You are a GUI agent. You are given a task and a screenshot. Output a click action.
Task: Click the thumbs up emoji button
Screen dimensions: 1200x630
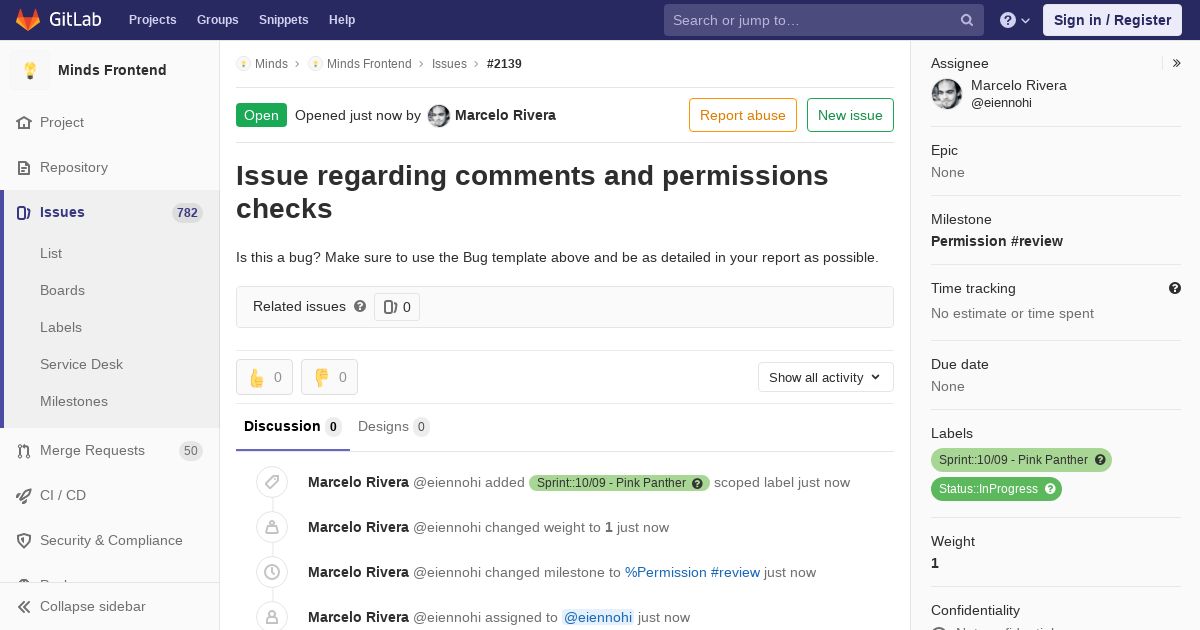click(x=264, y=377)
